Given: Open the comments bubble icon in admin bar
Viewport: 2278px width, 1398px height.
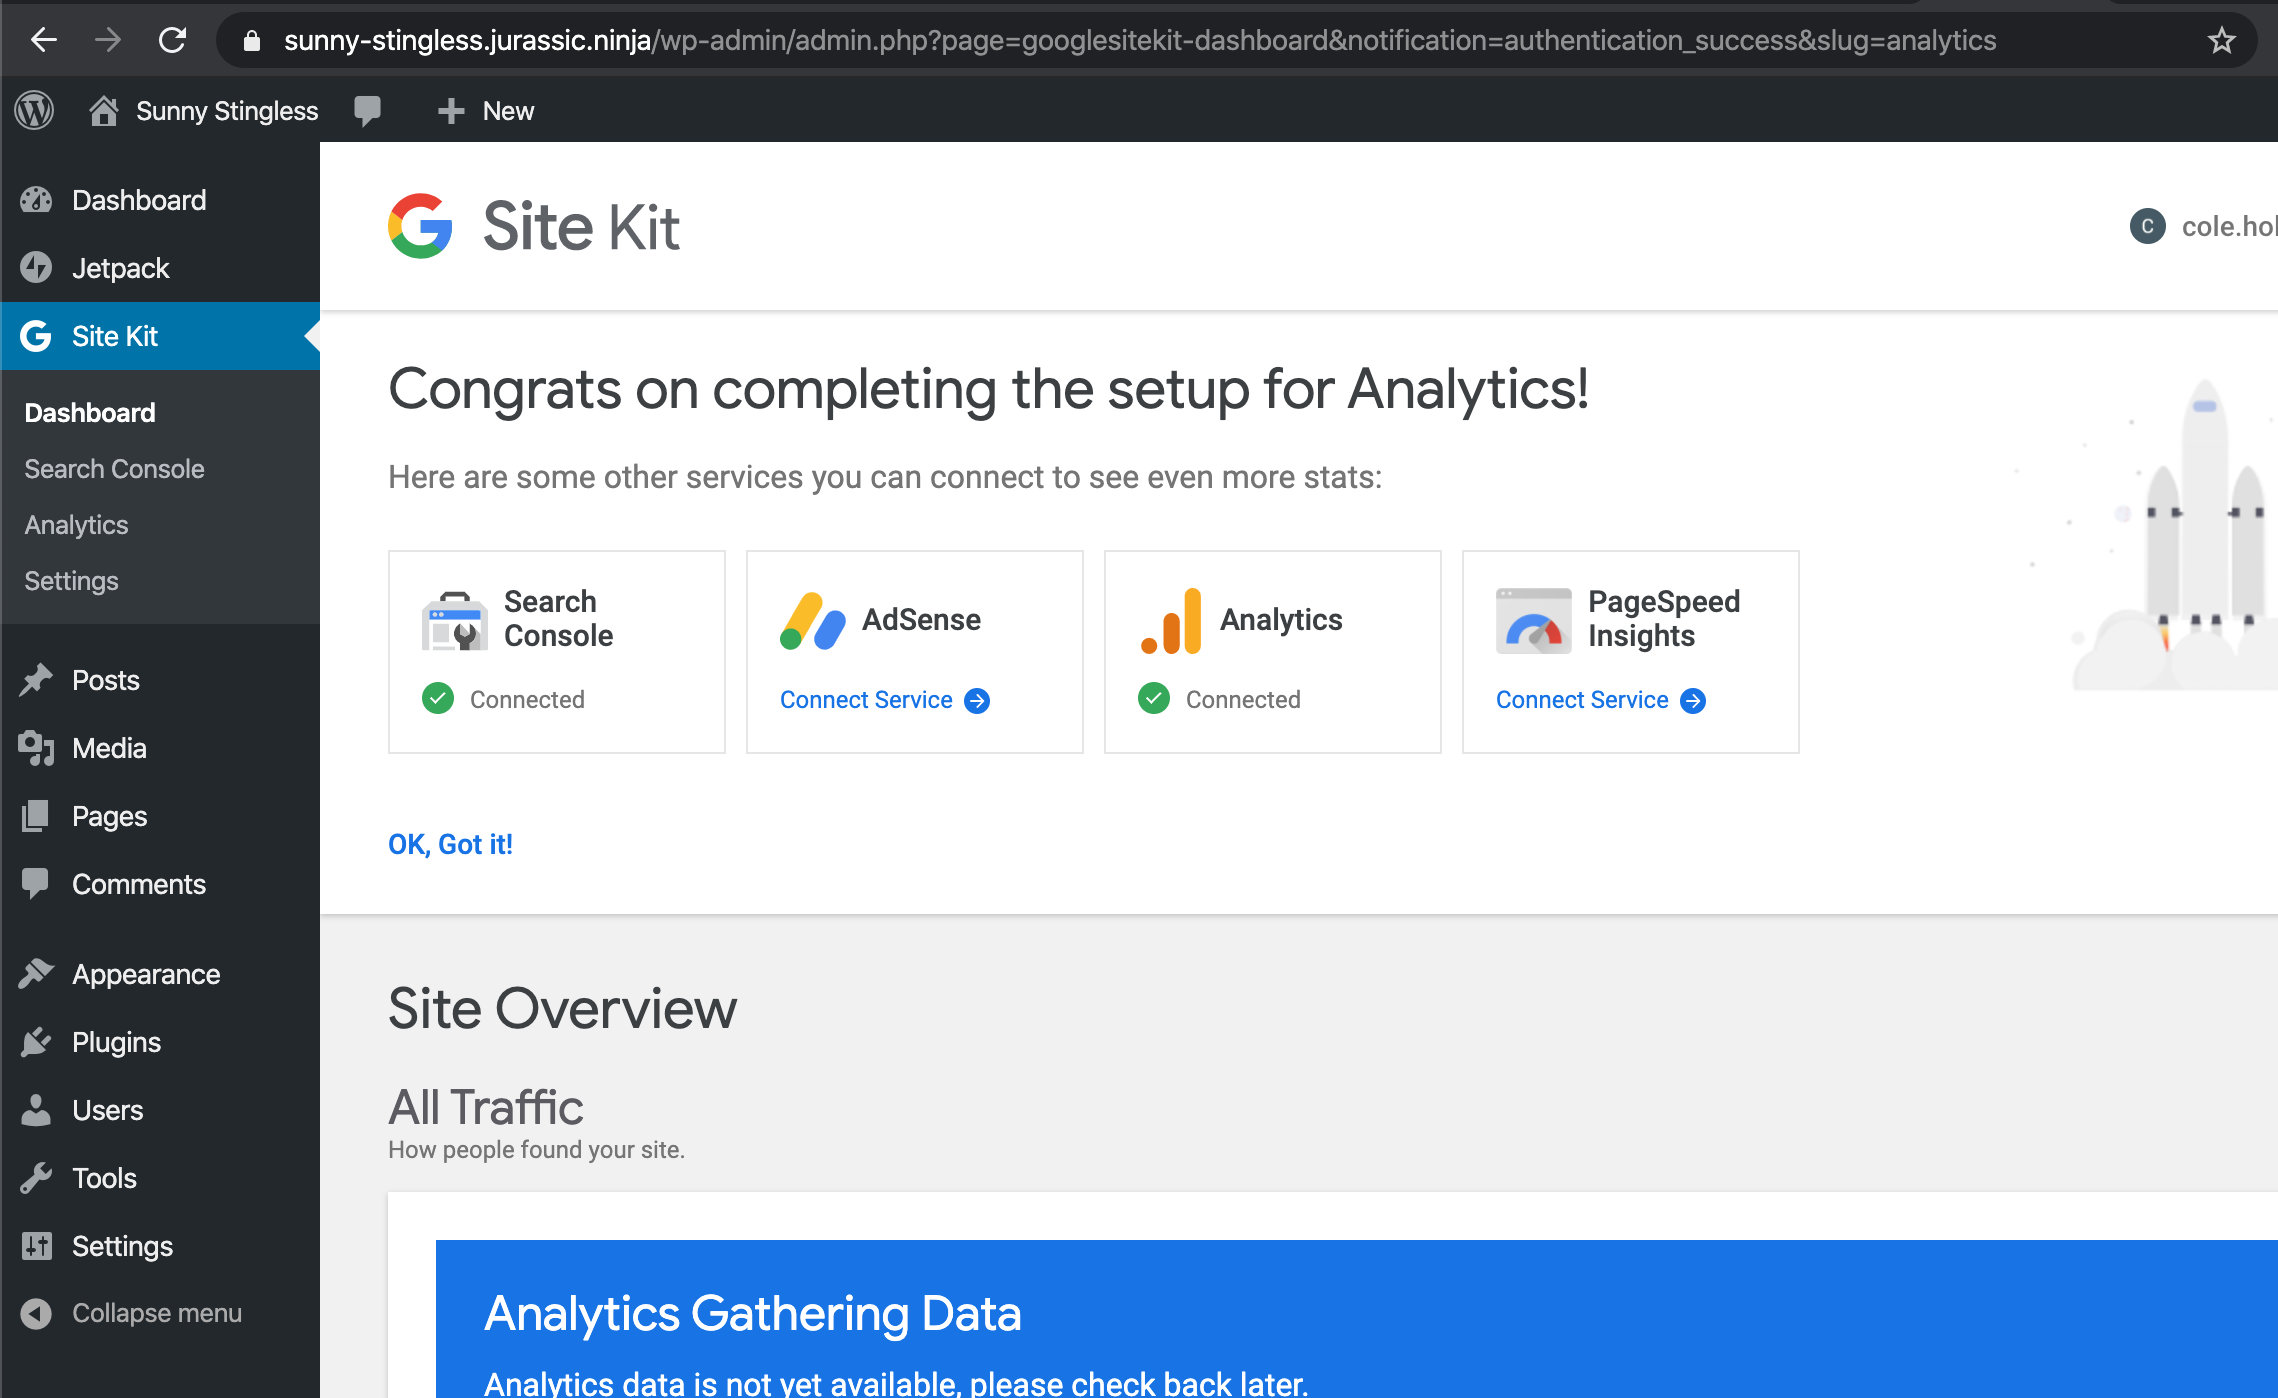Looking at the screenshot, I should coord(367,110).
